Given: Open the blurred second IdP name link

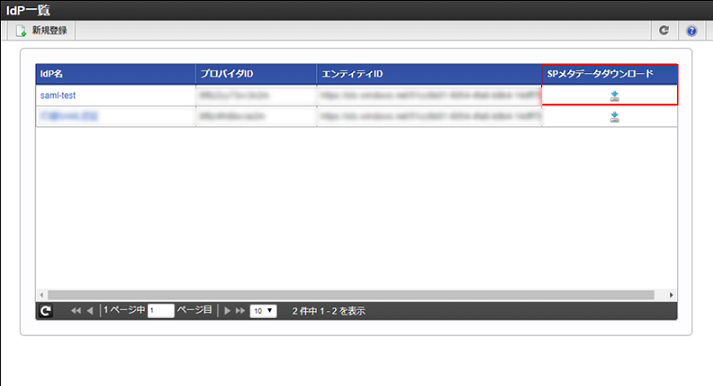Looking at the screenshot, I should [68, 116].
